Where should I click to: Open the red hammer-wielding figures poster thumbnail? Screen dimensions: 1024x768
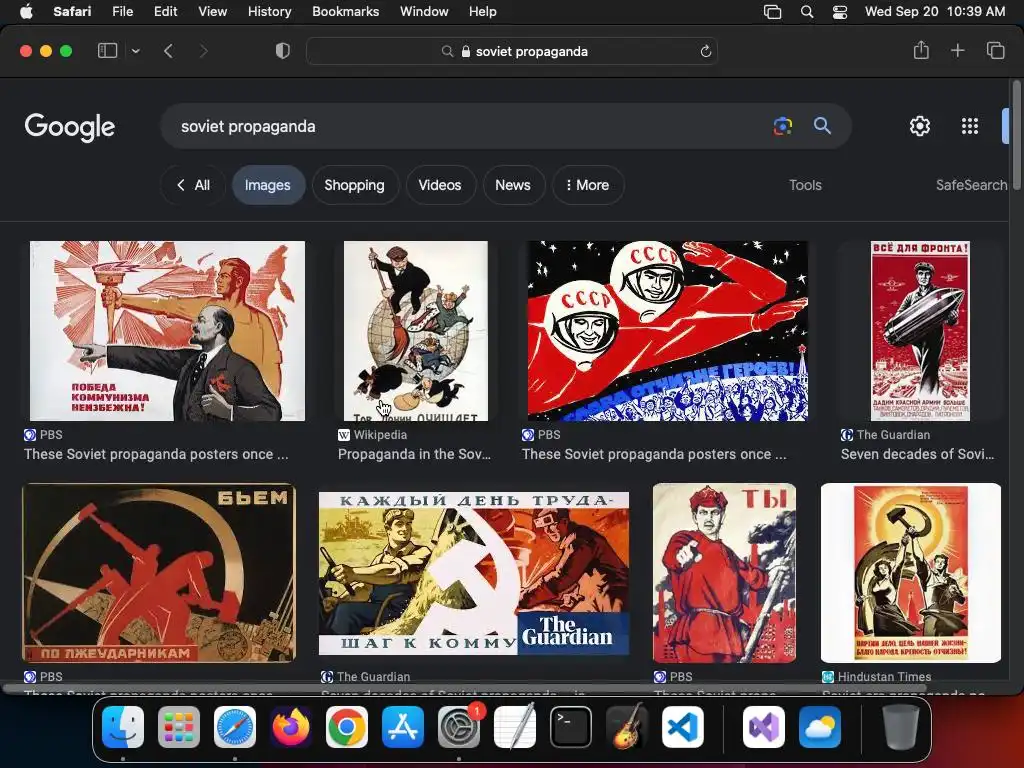pyautogui.click(x=159, y=573)
